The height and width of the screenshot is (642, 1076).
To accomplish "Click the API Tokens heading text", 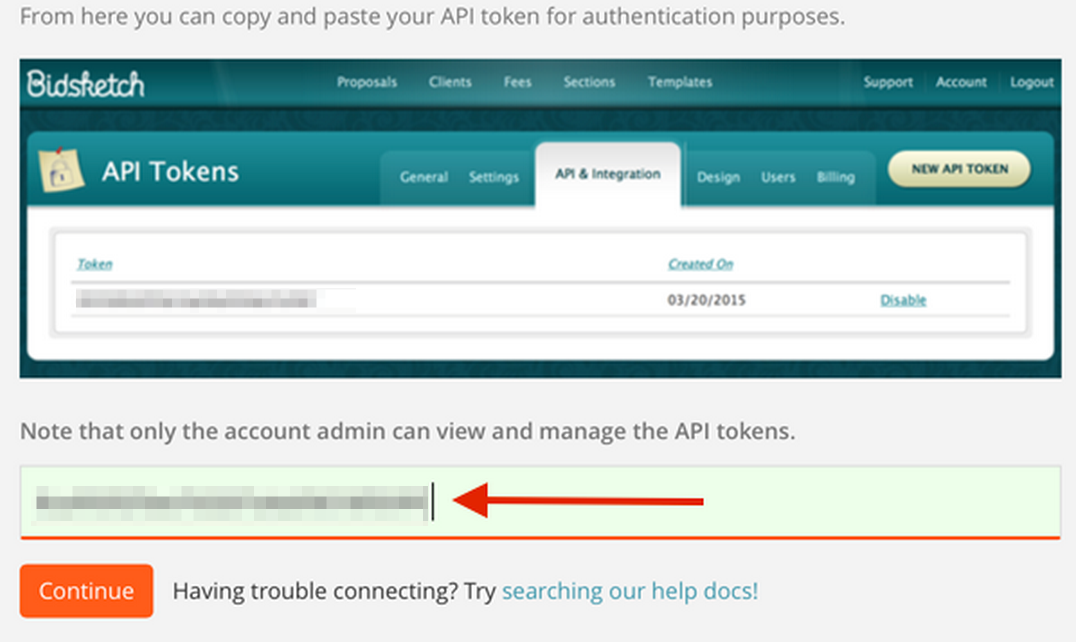I will [x=170, y=171].
